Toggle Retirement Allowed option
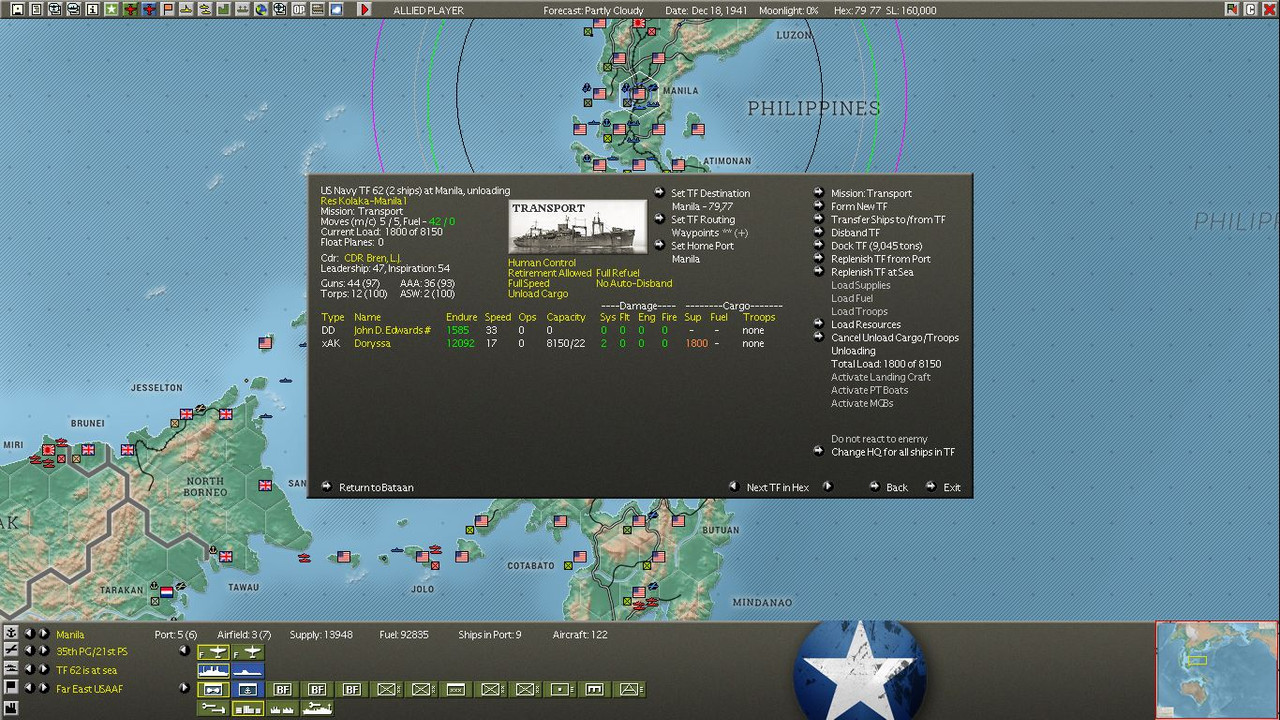The width and height of the screenshot is (1280, 720). [550, 273]
